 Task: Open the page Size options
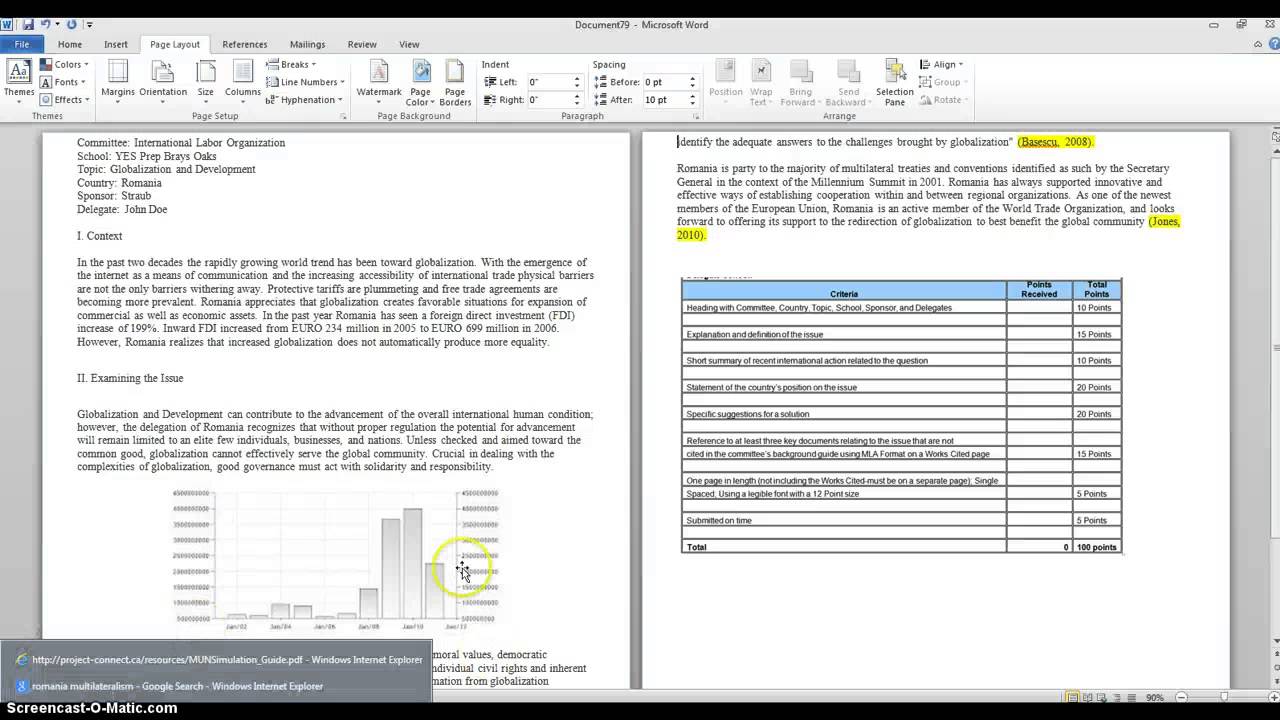[x=205, y=80]
